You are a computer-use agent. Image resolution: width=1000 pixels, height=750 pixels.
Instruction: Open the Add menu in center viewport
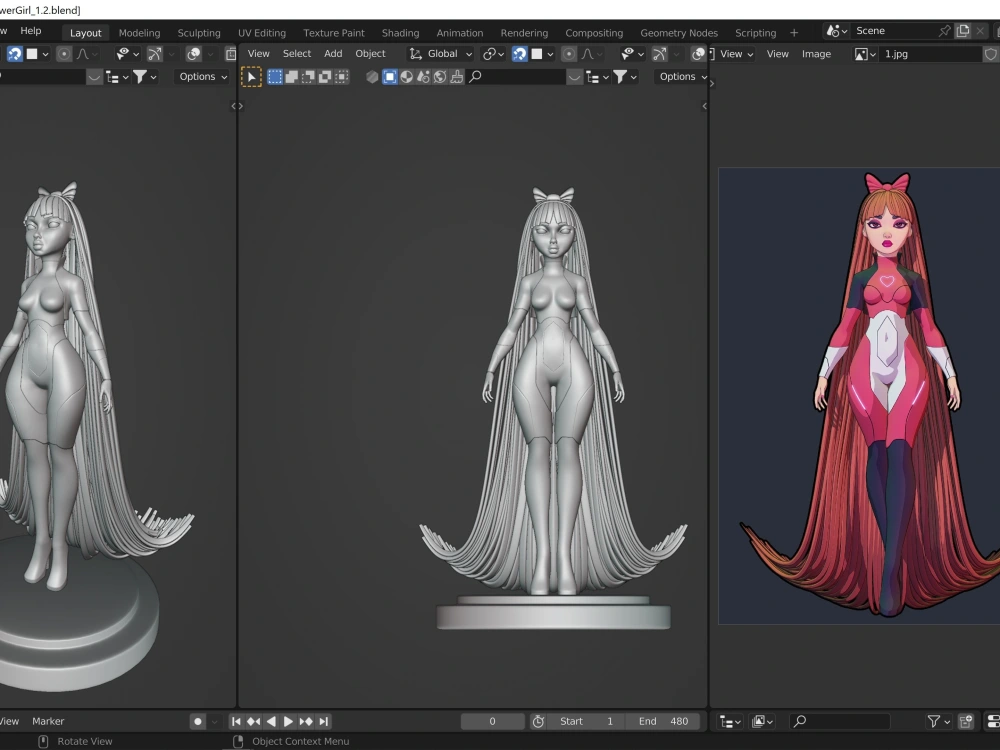tap(333, 54)
